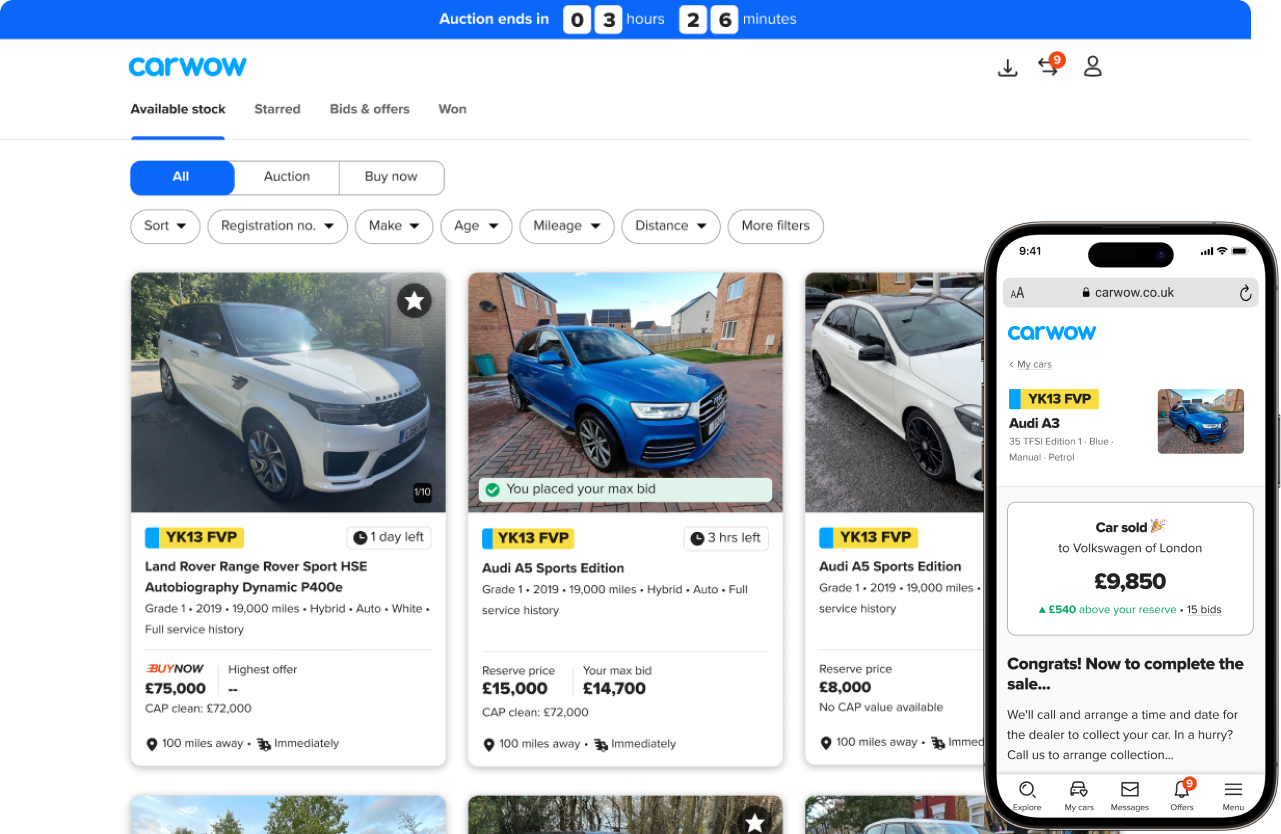This screenshot has height=834, width=1281.
Task: Click YK13 FVP plate on Land Rover card
Action: 194,537
